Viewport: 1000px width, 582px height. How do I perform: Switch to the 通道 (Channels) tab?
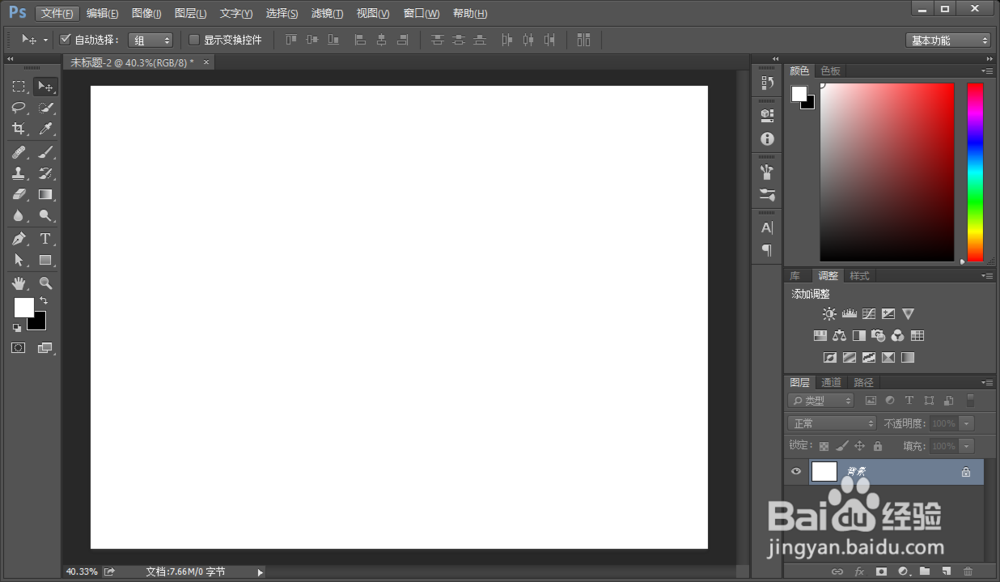pyautogui.click(x=830, y=381)
